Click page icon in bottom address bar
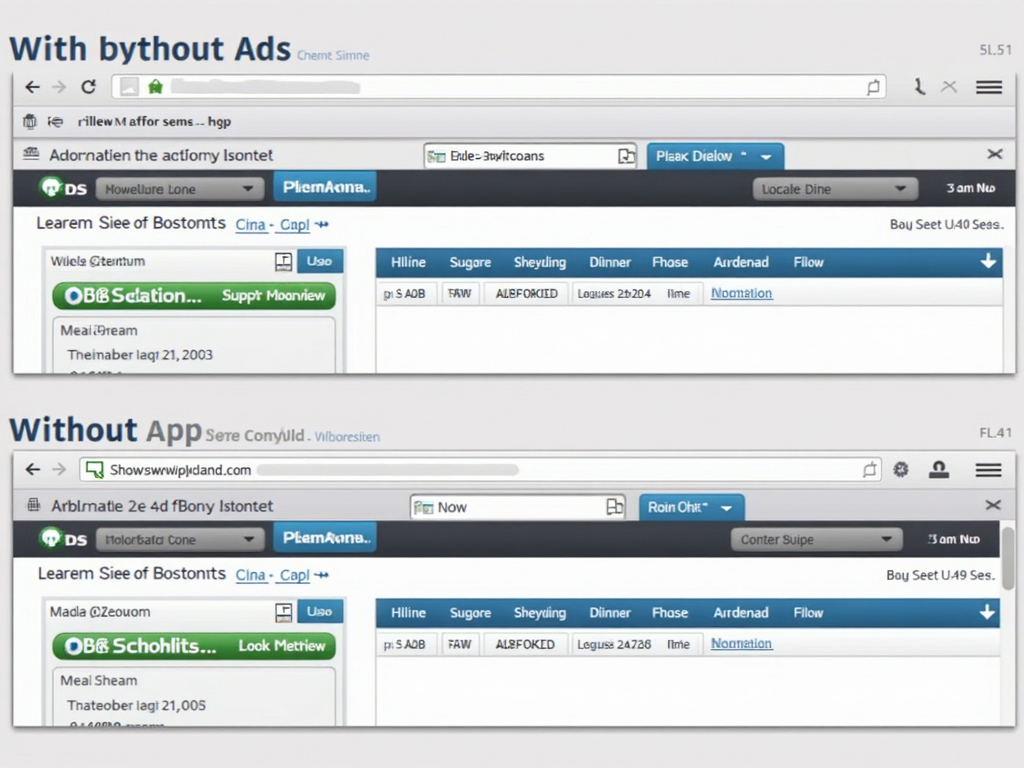1024x768 pixels. coord(95,470)
